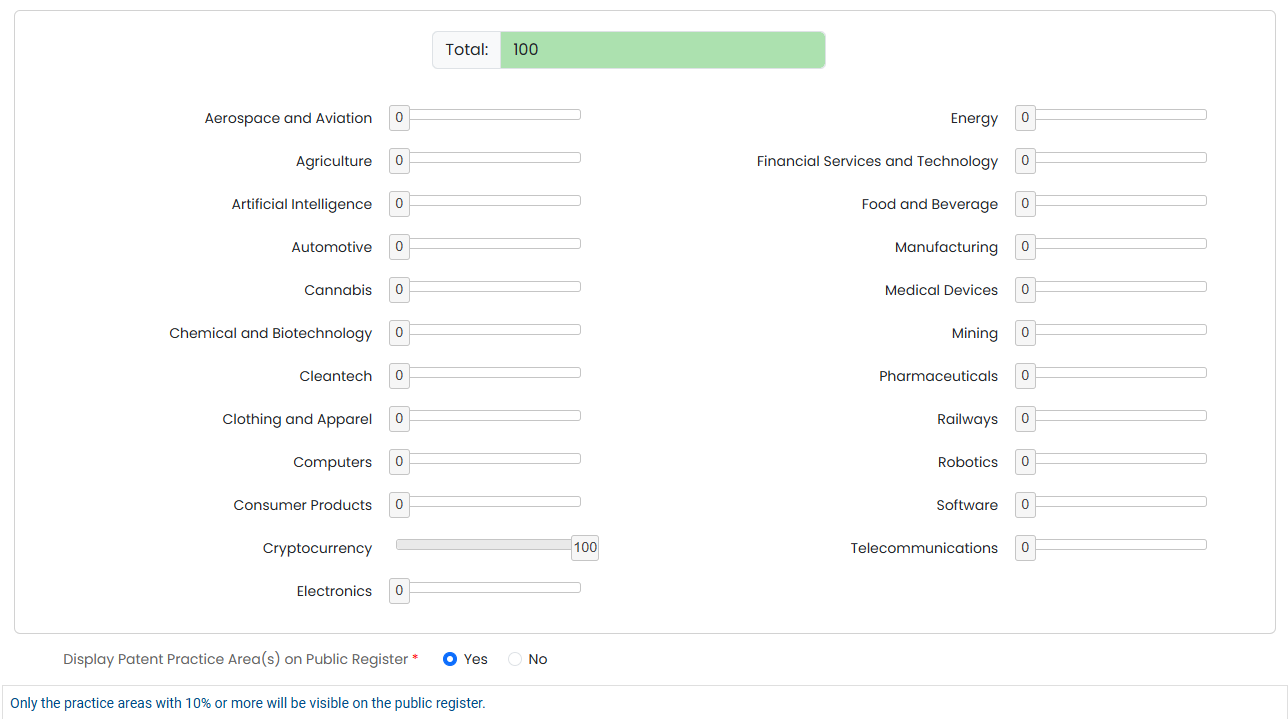The height and width of the screenshot is (719, 1288).
Task: Click the Software slider handle
Action: (x=1025, y=505)
